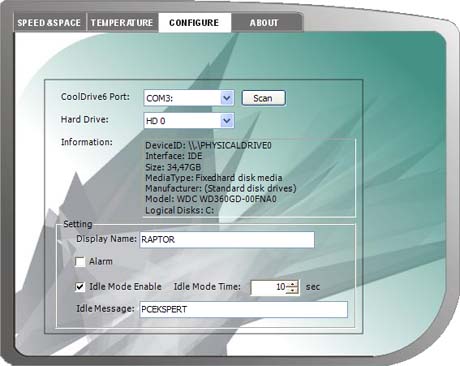Click the Hard Drive label
This screenshot has width=460, height=366.
coord(85,119)
